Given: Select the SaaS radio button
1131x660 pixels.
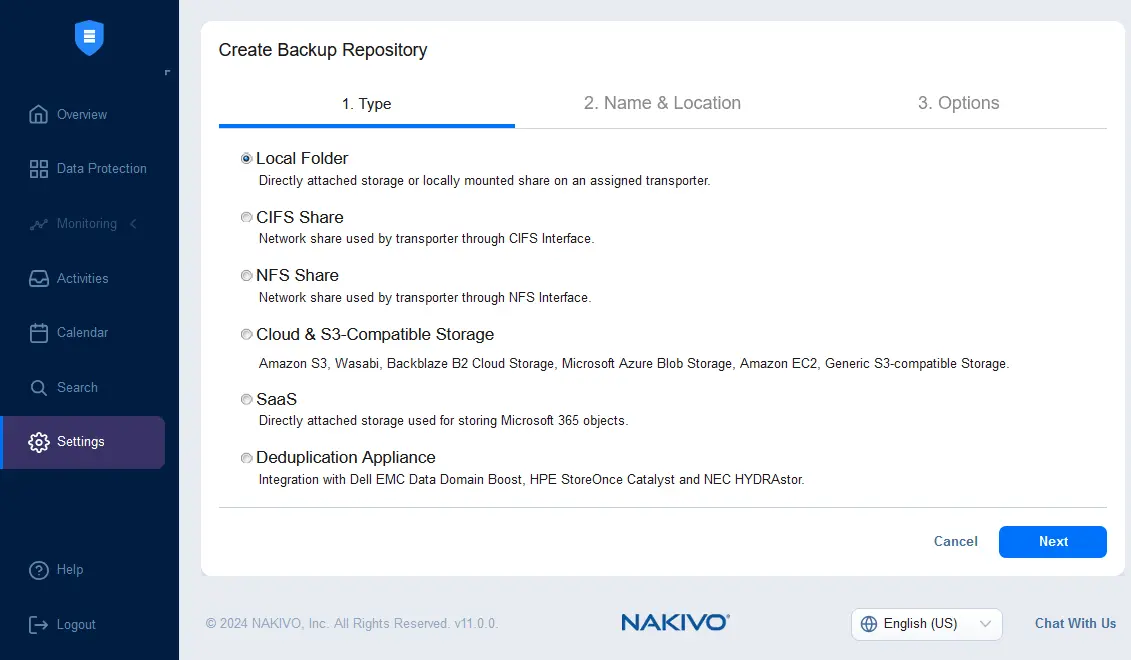Looking at the screenshot, I should tap(247, 400).
